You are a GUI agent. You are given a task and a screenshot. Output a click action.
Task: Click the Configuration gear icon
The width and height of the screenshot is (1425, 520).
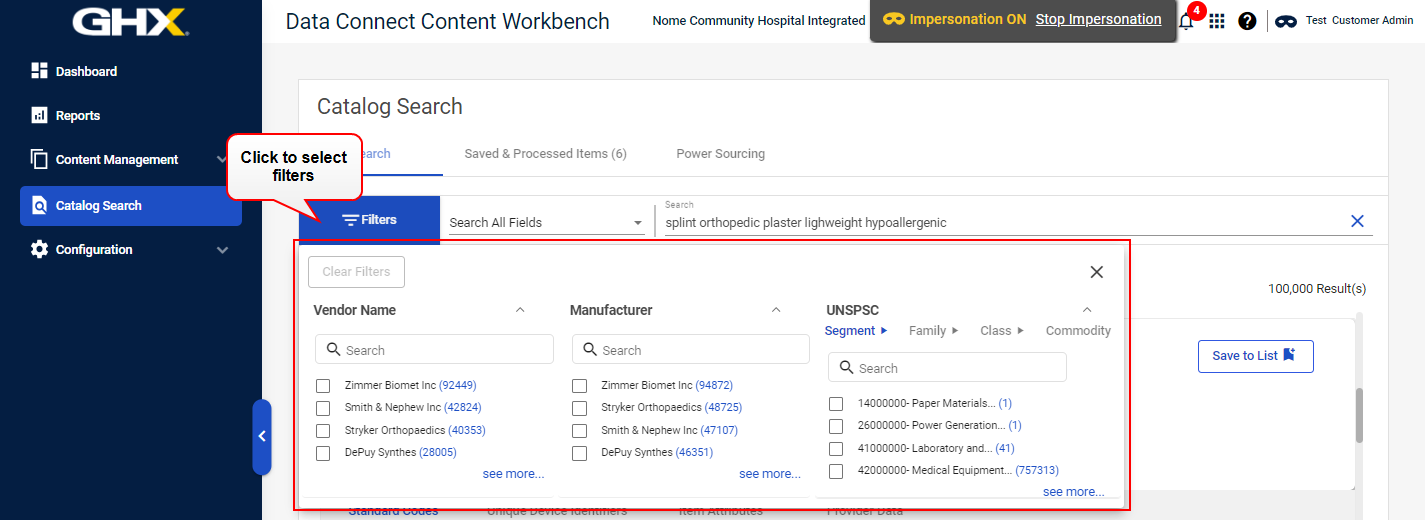coord(40,249)
